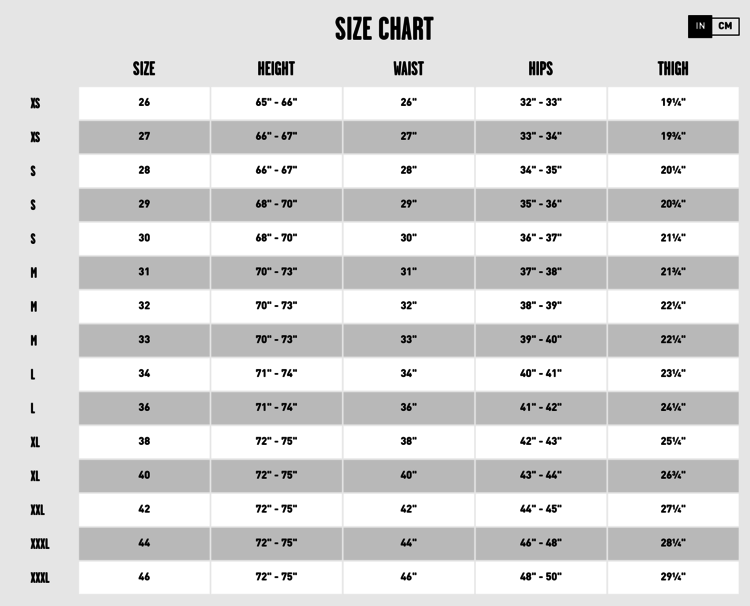Click the SIZE column header
The image size is (750, 606).
click(144, 69)
